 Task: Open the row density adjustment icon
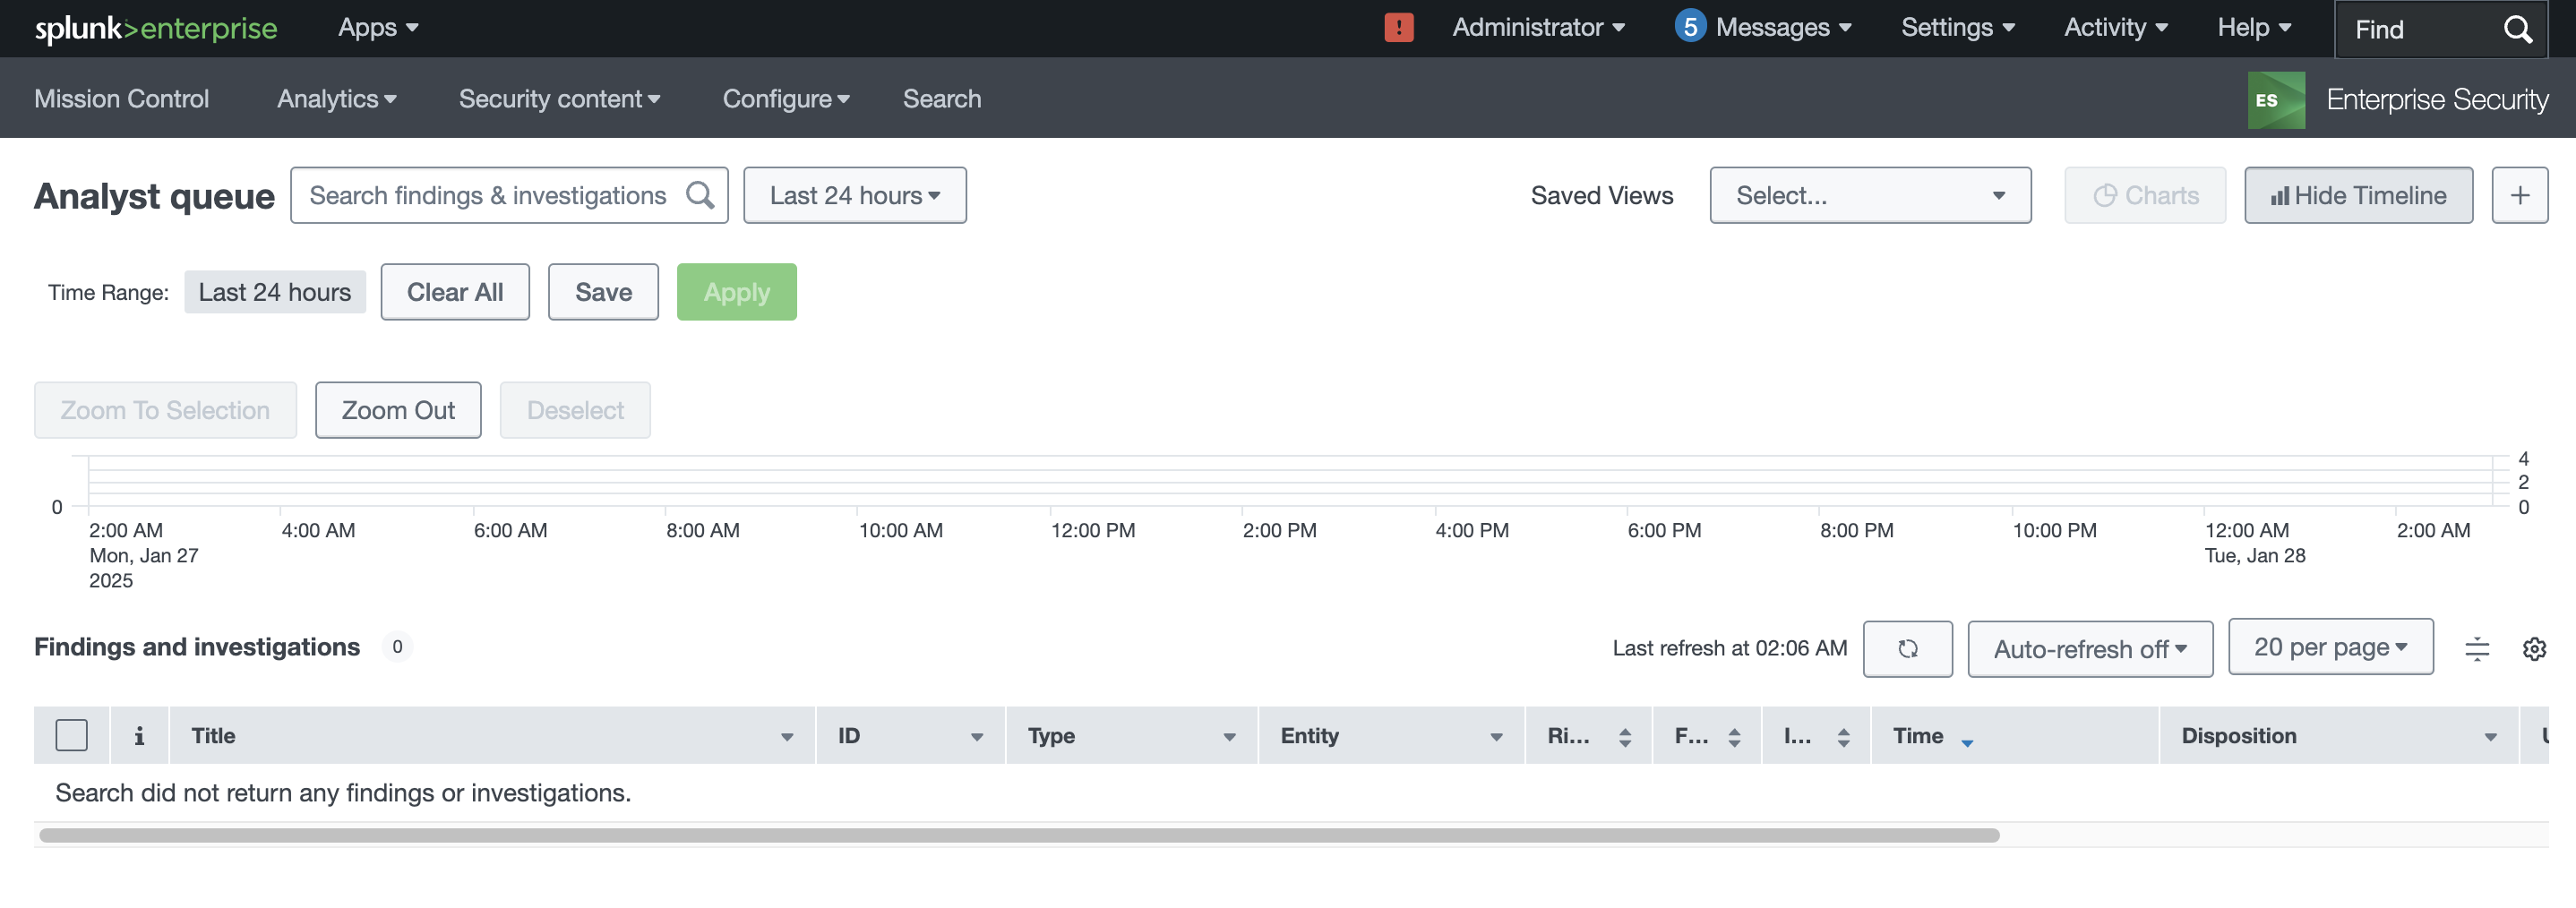pyautogui.click(x=2477, y=648)
